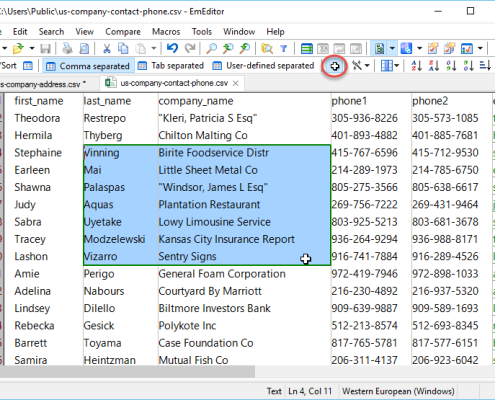This screenshot has width=495, height=400.
Task: Open a file with the folder icon
Action: pyautogui.click(x=18, y=49)
